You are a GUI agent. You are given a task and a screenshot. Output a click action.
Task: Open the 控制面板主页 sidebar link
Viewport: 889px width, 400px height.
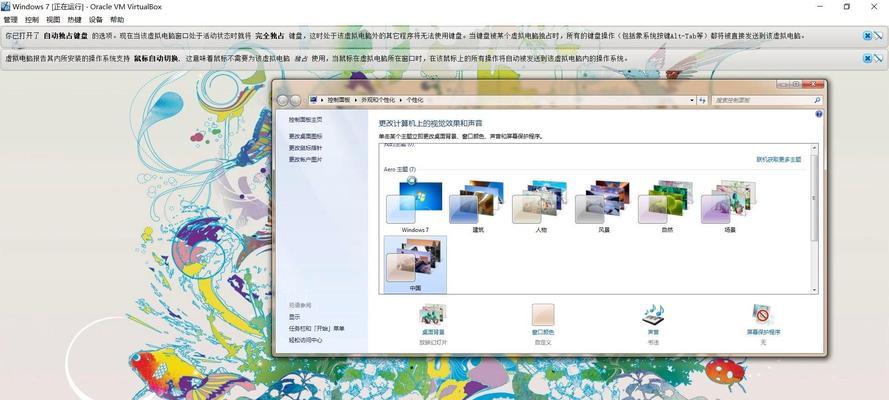(x=305, y=120)
